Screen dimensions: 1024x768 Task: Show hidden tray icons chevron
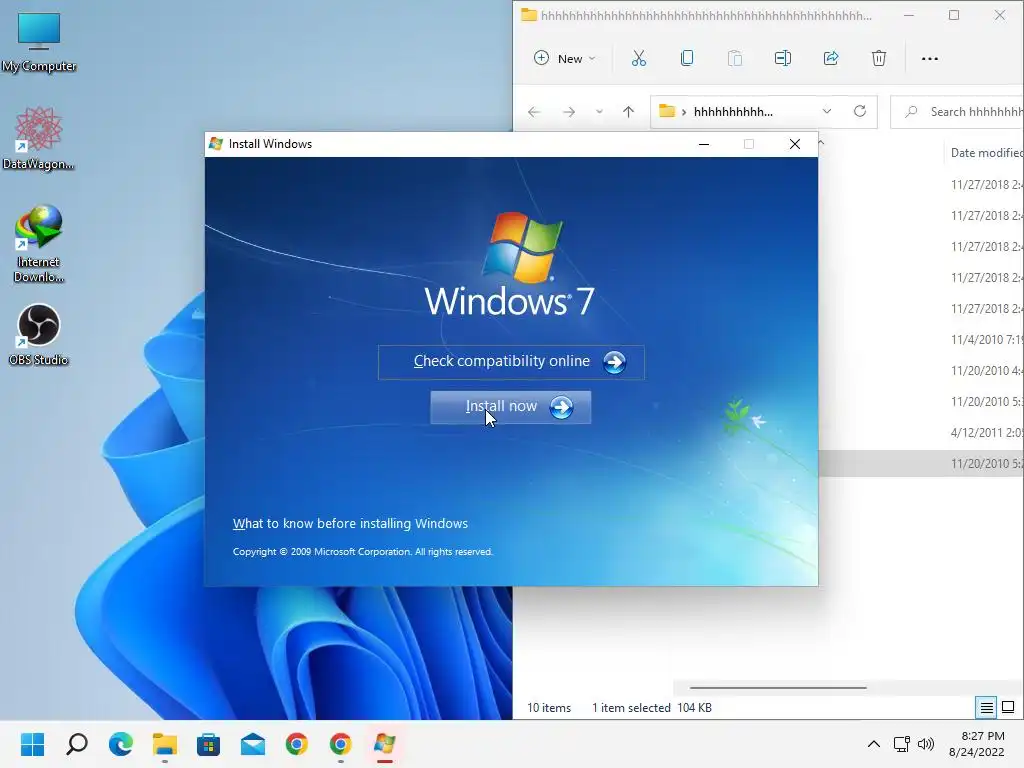pos(873,744)
